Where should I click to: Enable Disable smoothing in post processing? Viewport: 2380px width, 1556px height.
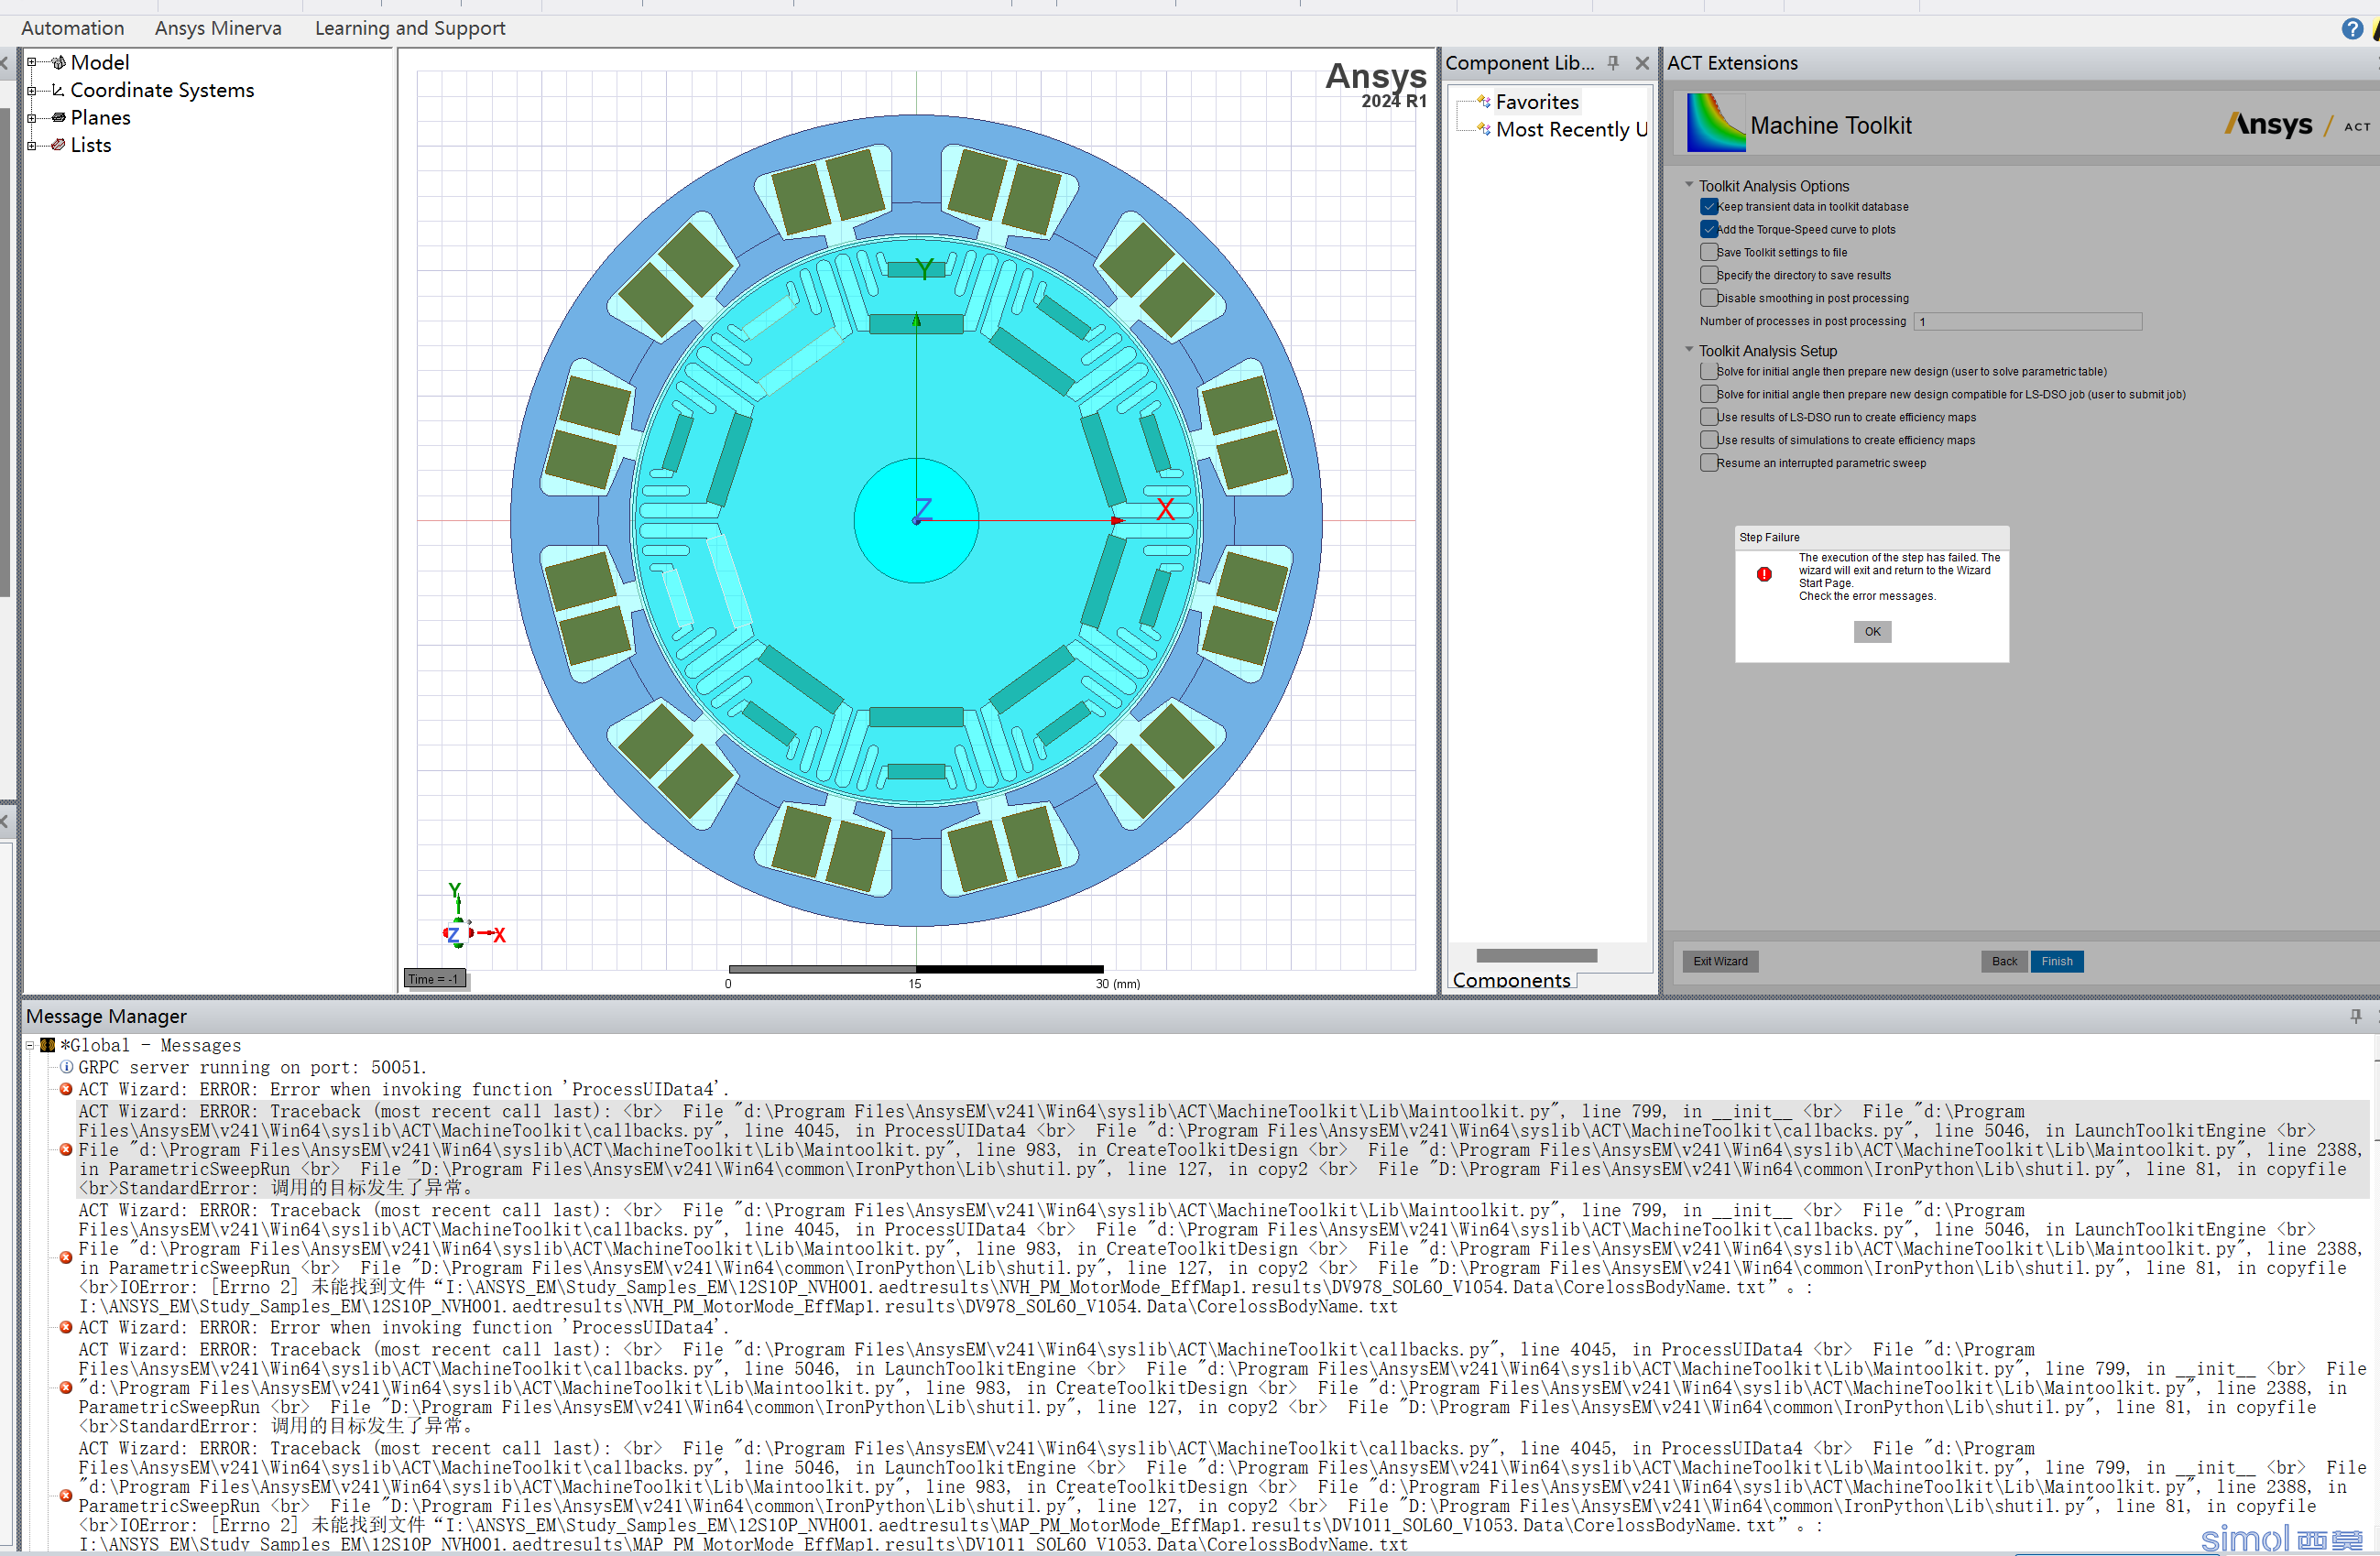coord(1709,298)
